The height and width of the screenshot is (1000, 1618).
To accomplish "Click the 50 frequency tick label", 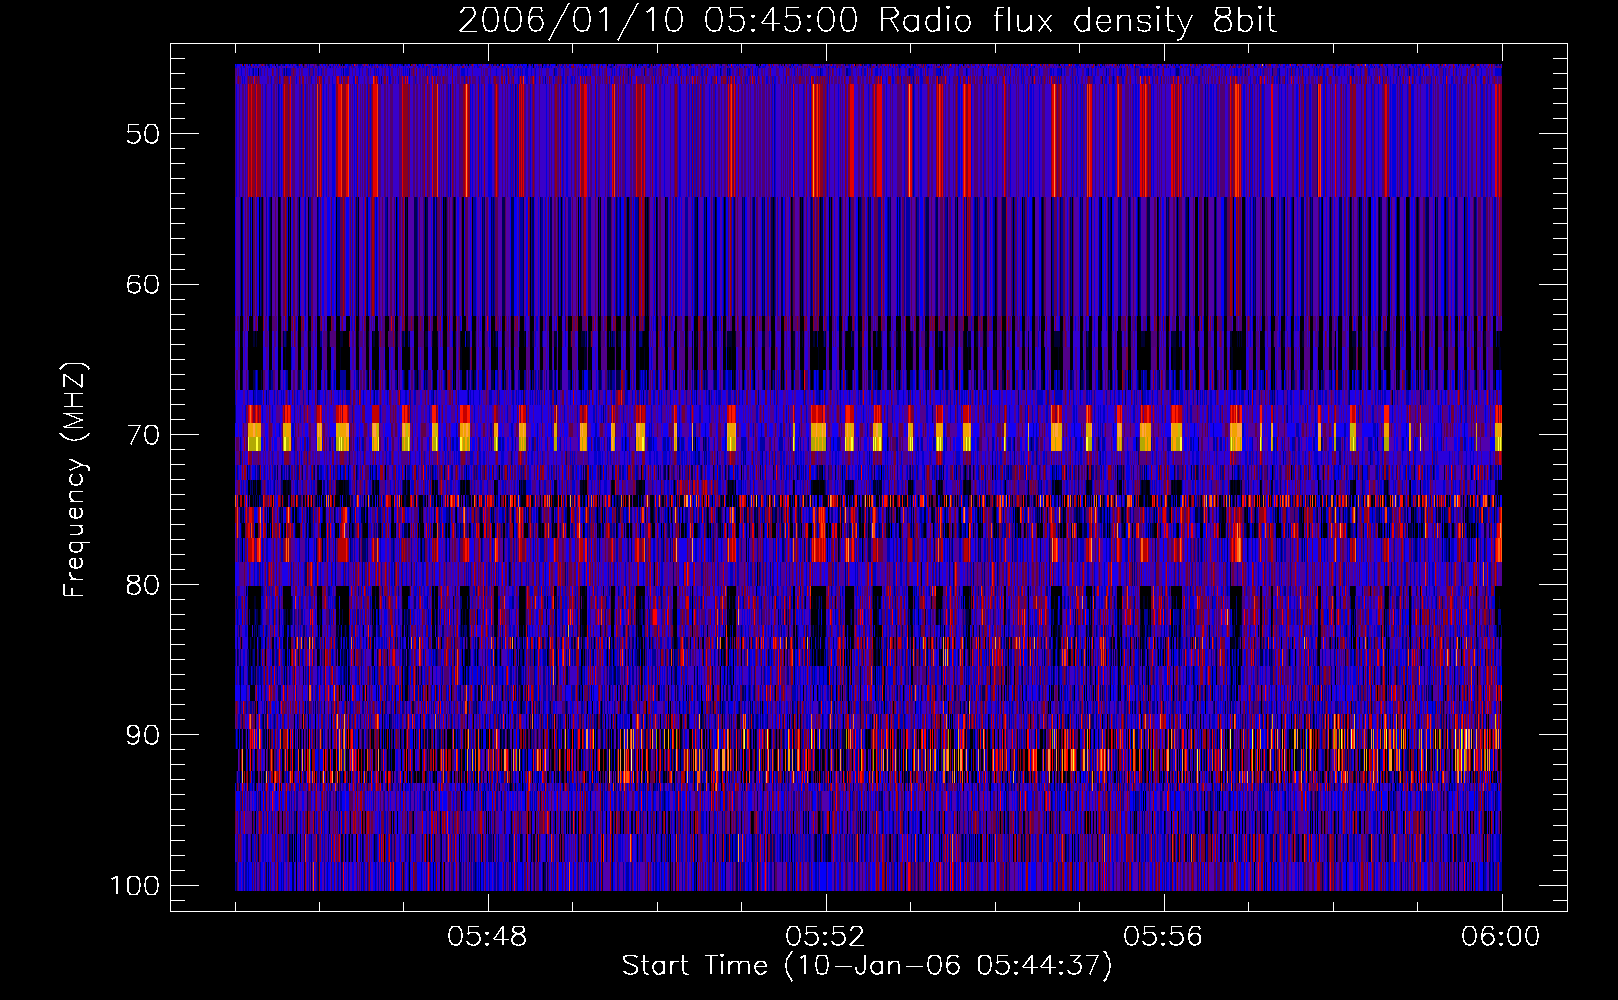I will pyautogui.click(x=143, y=134).
